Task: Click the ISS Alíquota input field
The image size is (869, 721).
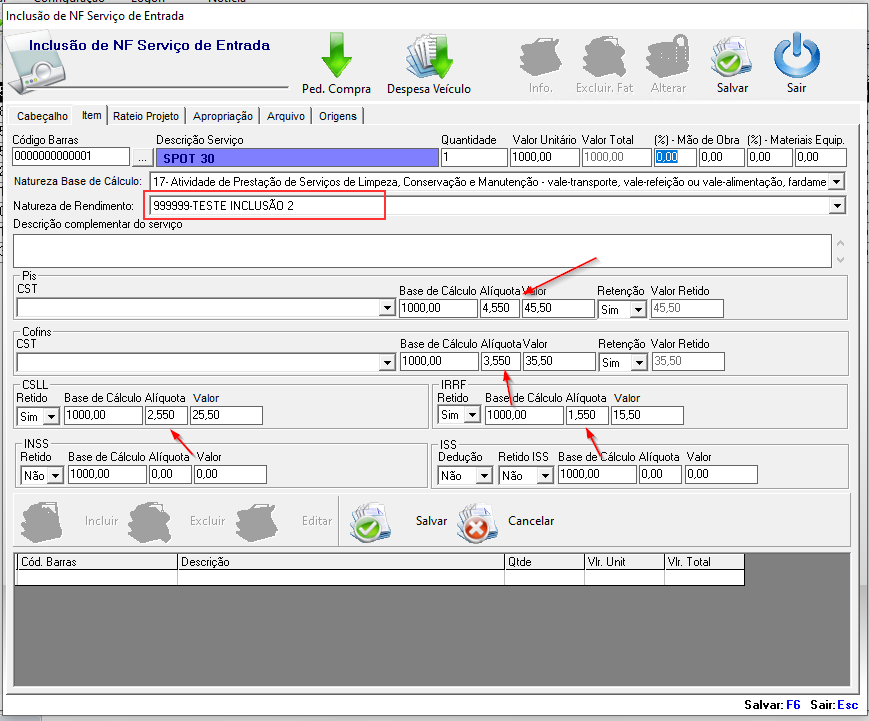Action: [660, 474]
